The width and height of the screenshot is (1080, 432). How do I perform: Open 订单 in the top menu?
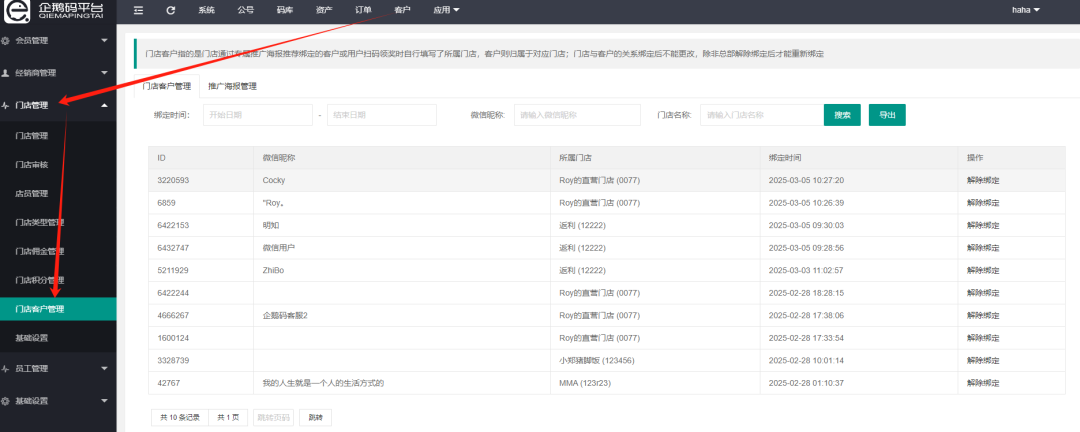[363, 10]
